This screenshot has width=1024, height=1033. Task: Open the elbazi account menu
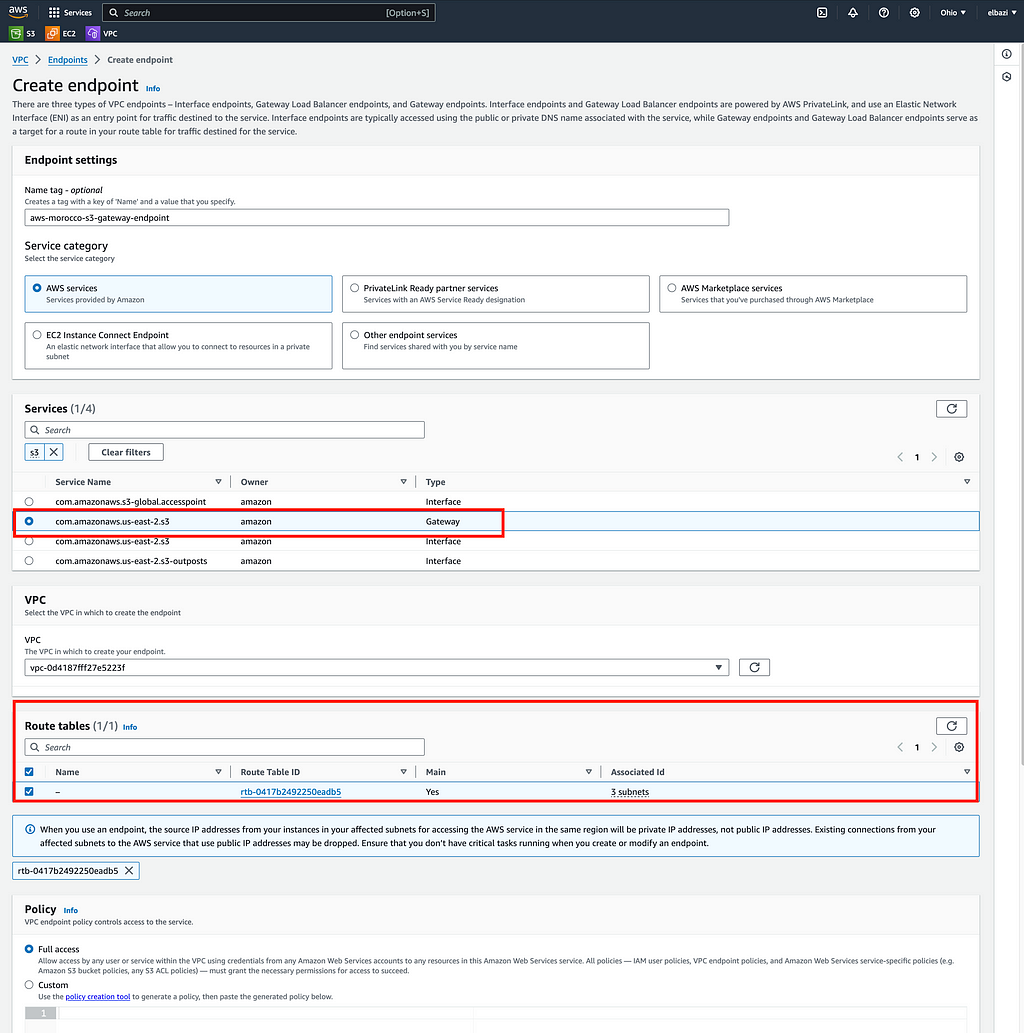(x=1002, y=13)
